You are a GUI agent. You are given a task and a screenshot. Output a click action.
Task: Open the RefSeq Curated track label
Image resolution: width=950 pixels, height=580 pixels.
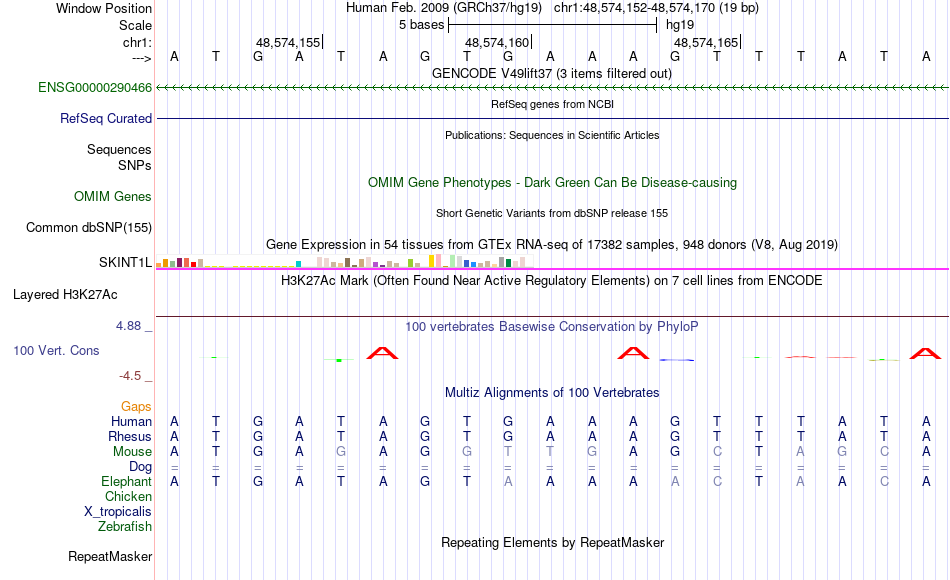click(106, 118)
